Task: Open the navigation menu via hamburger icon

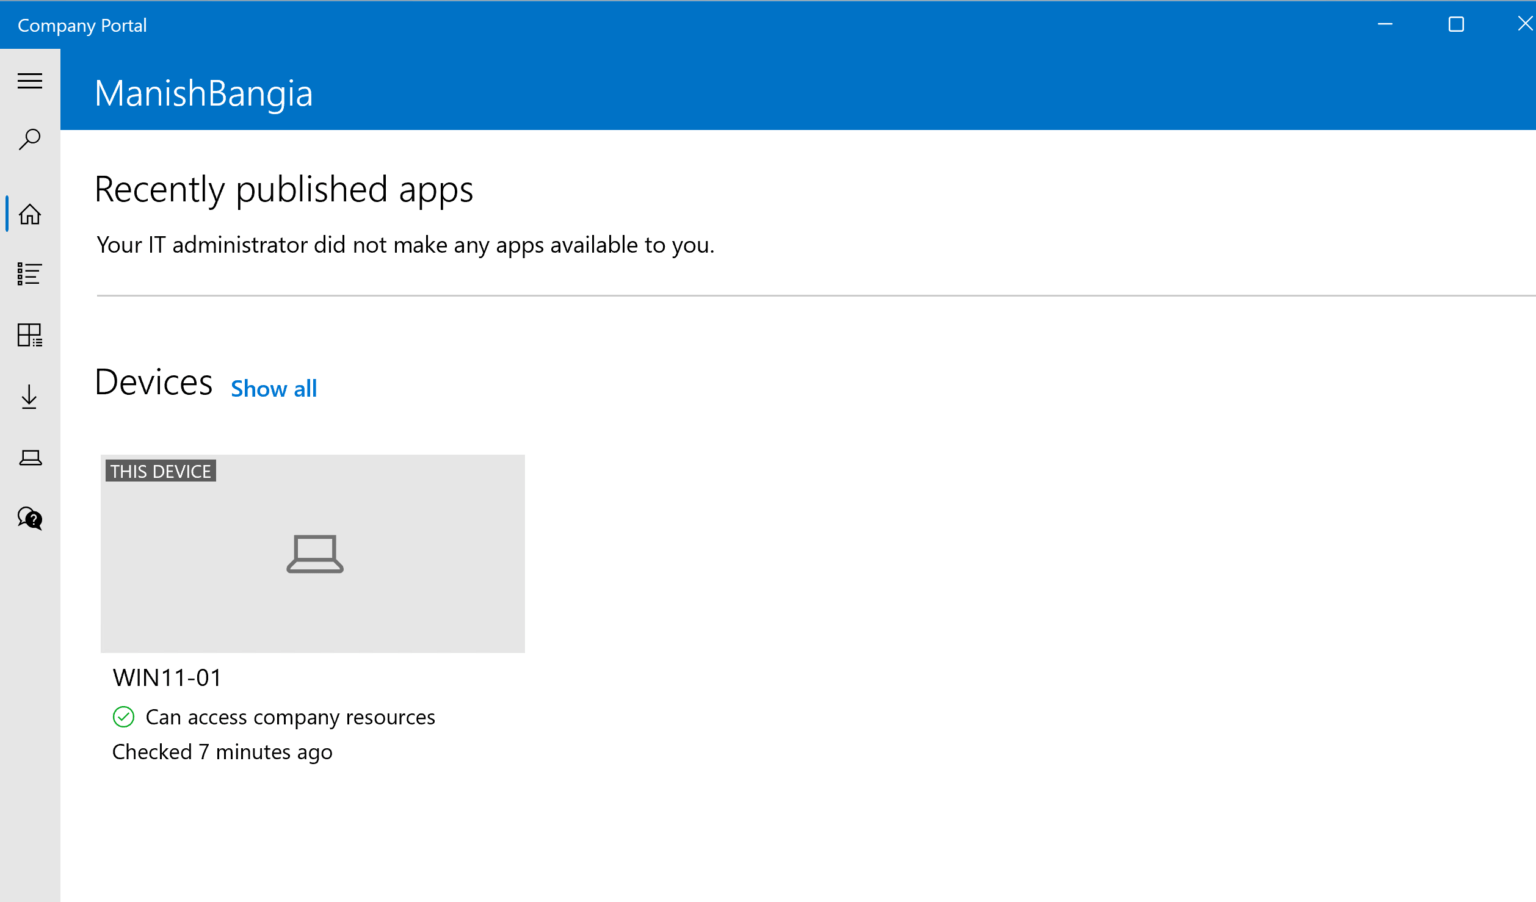Action: point(30,80)
